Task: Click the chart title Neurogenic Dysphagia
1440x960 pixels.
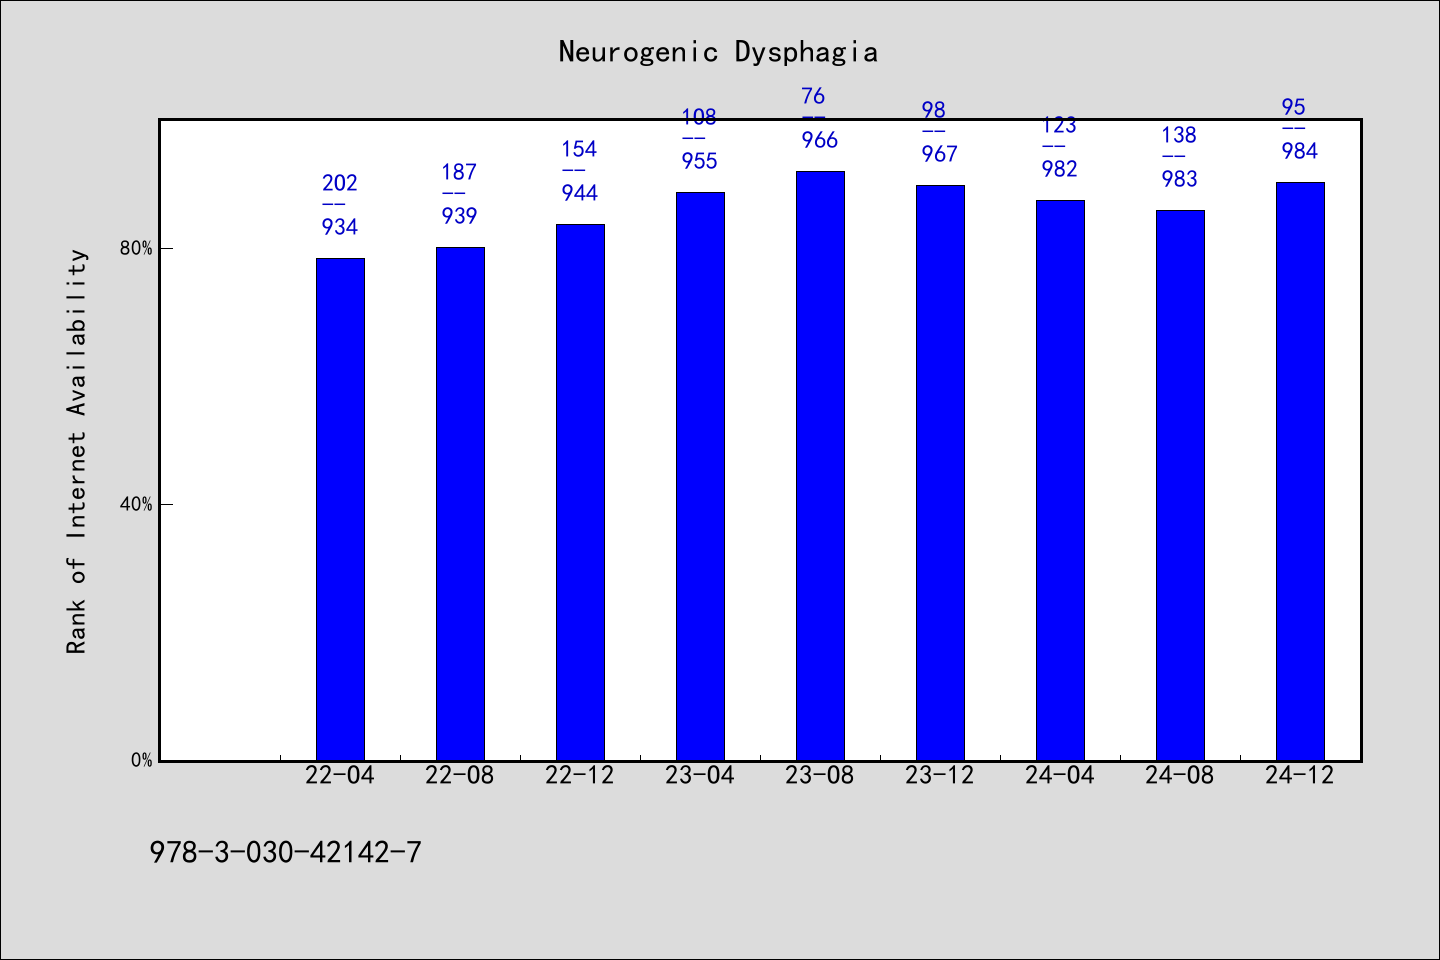Action: point(718,52)
